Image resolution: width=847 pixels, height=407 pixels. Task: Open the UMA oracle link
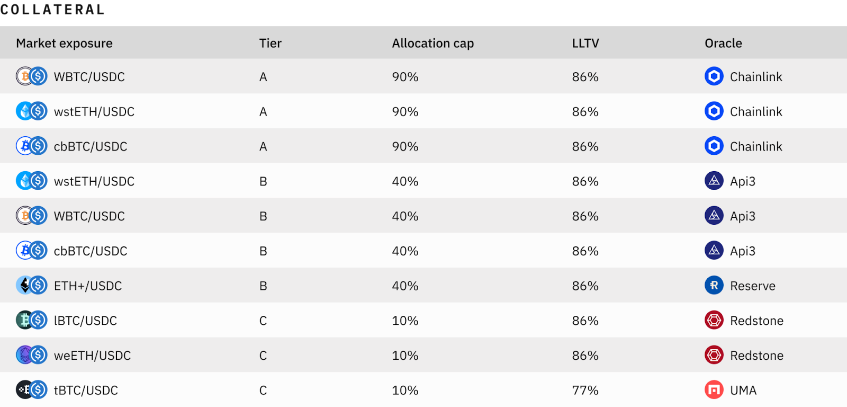click(x=745, y=390)
